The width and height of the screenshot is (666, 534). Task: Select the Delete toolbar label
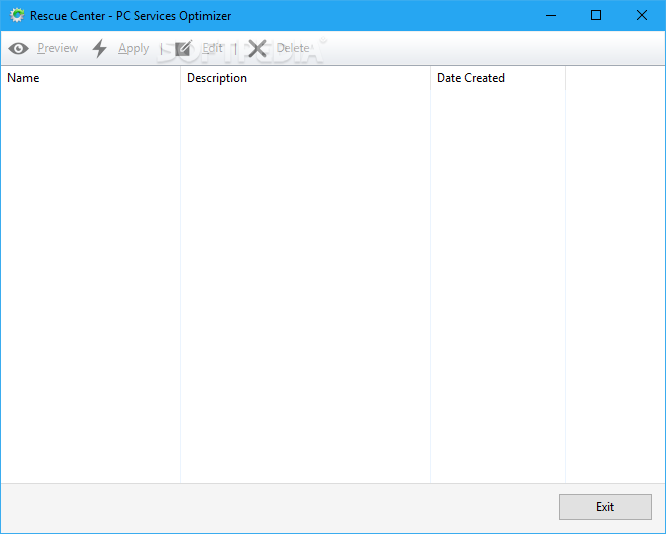pos(293,48)
